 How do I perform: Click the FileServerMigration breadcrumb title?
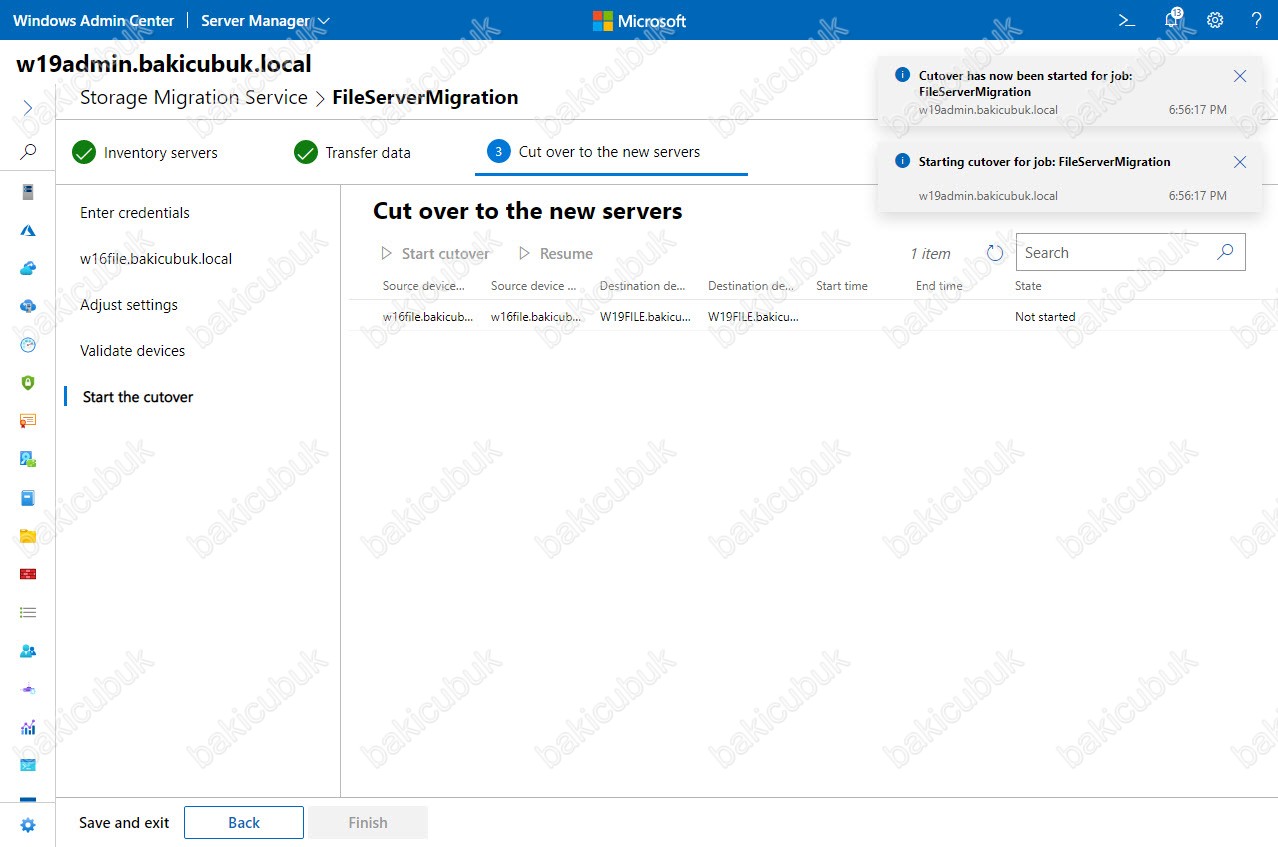(x=425, y=97)
